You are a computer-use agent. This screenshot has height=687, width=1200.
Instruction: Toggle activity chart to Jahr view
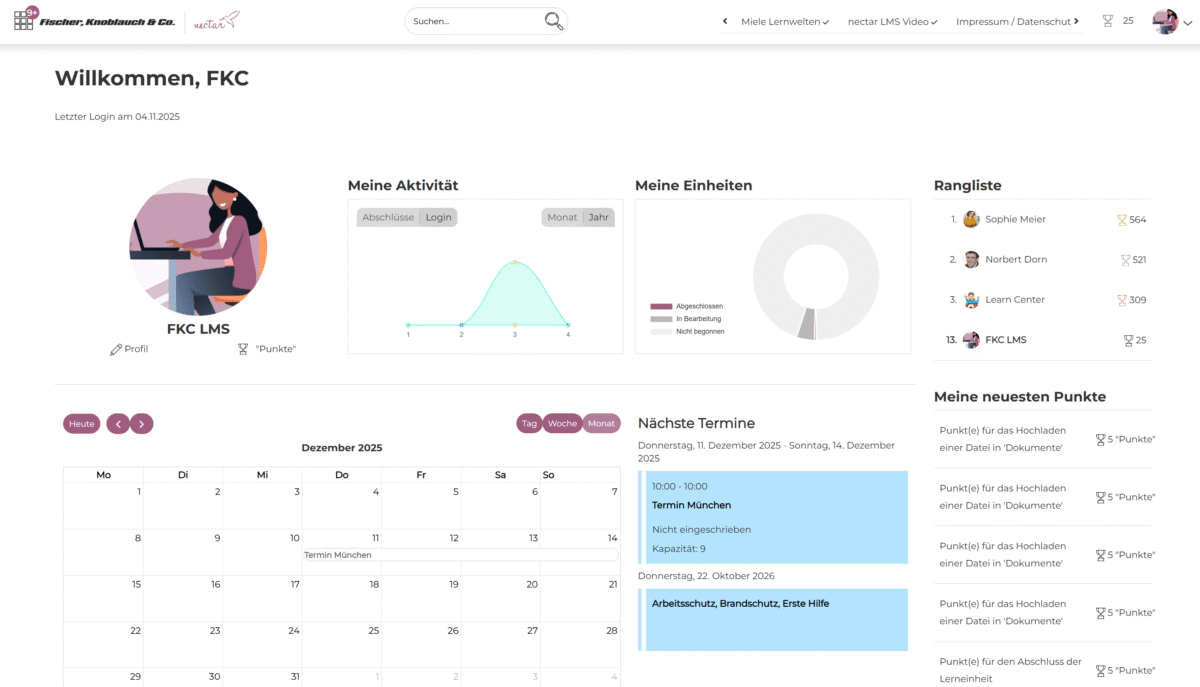pos(598,217)
